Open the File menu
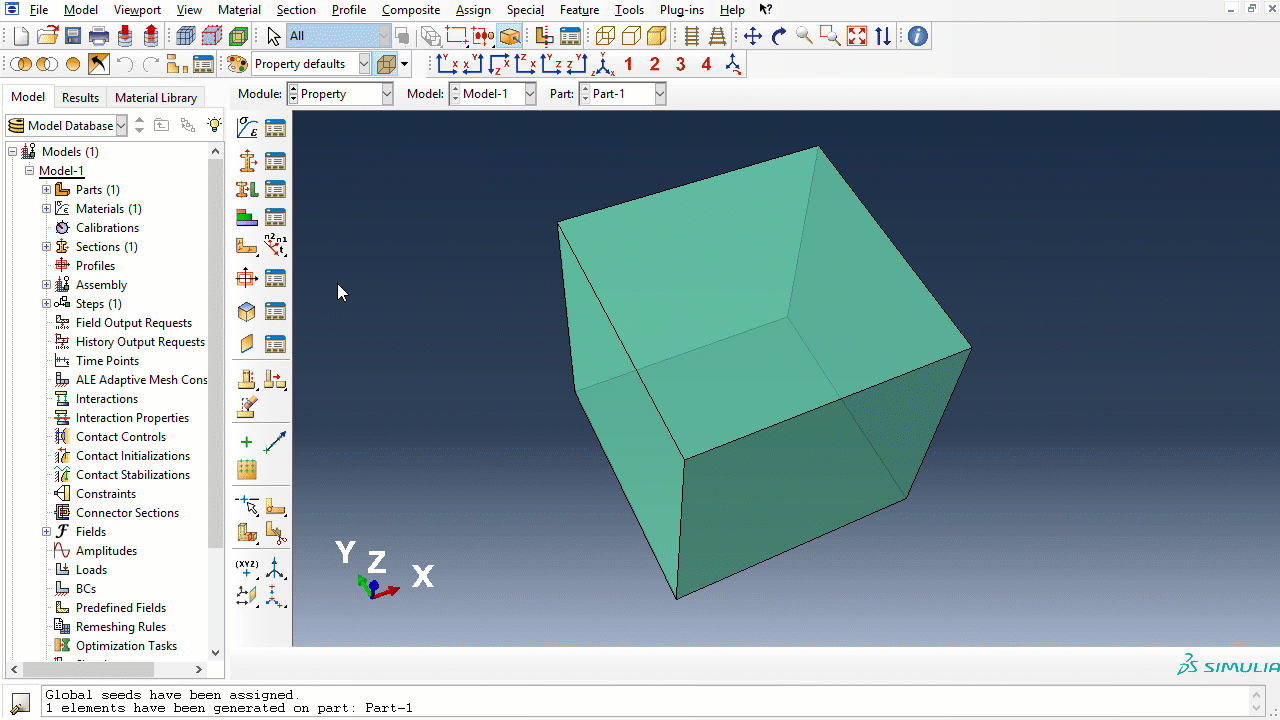The height and width of the screenshot is (720, 1280). pos(39,10)
